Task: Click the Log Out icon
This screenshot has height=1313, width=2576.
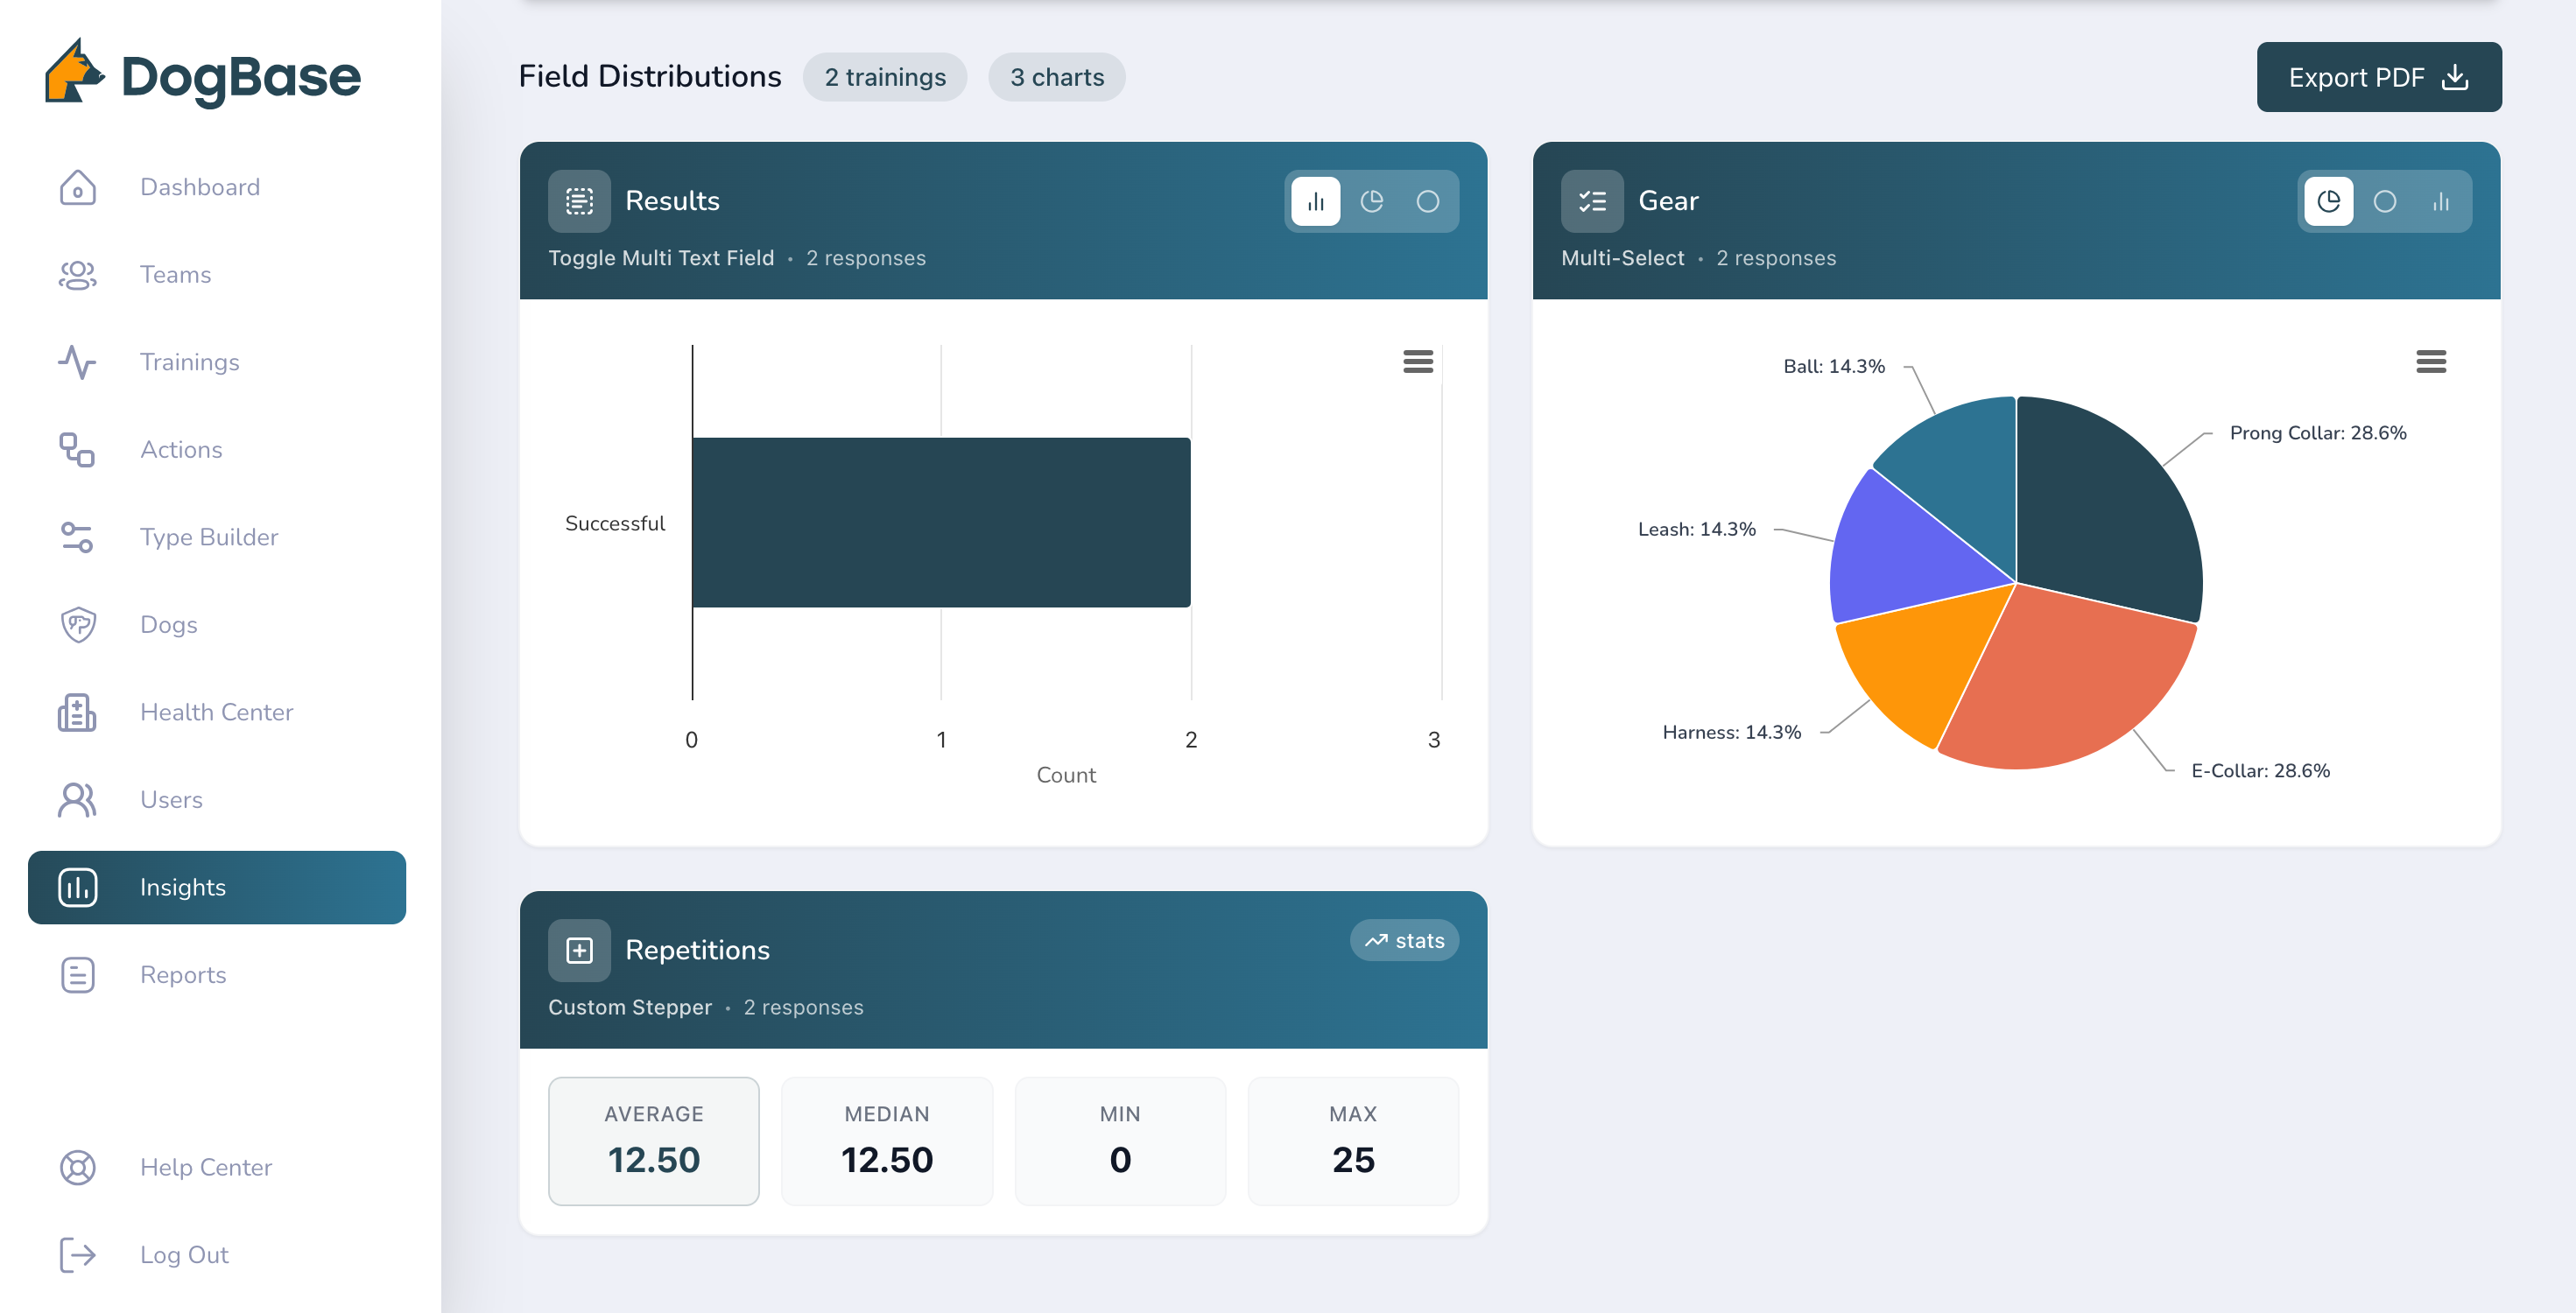Action: (78, 1254)
